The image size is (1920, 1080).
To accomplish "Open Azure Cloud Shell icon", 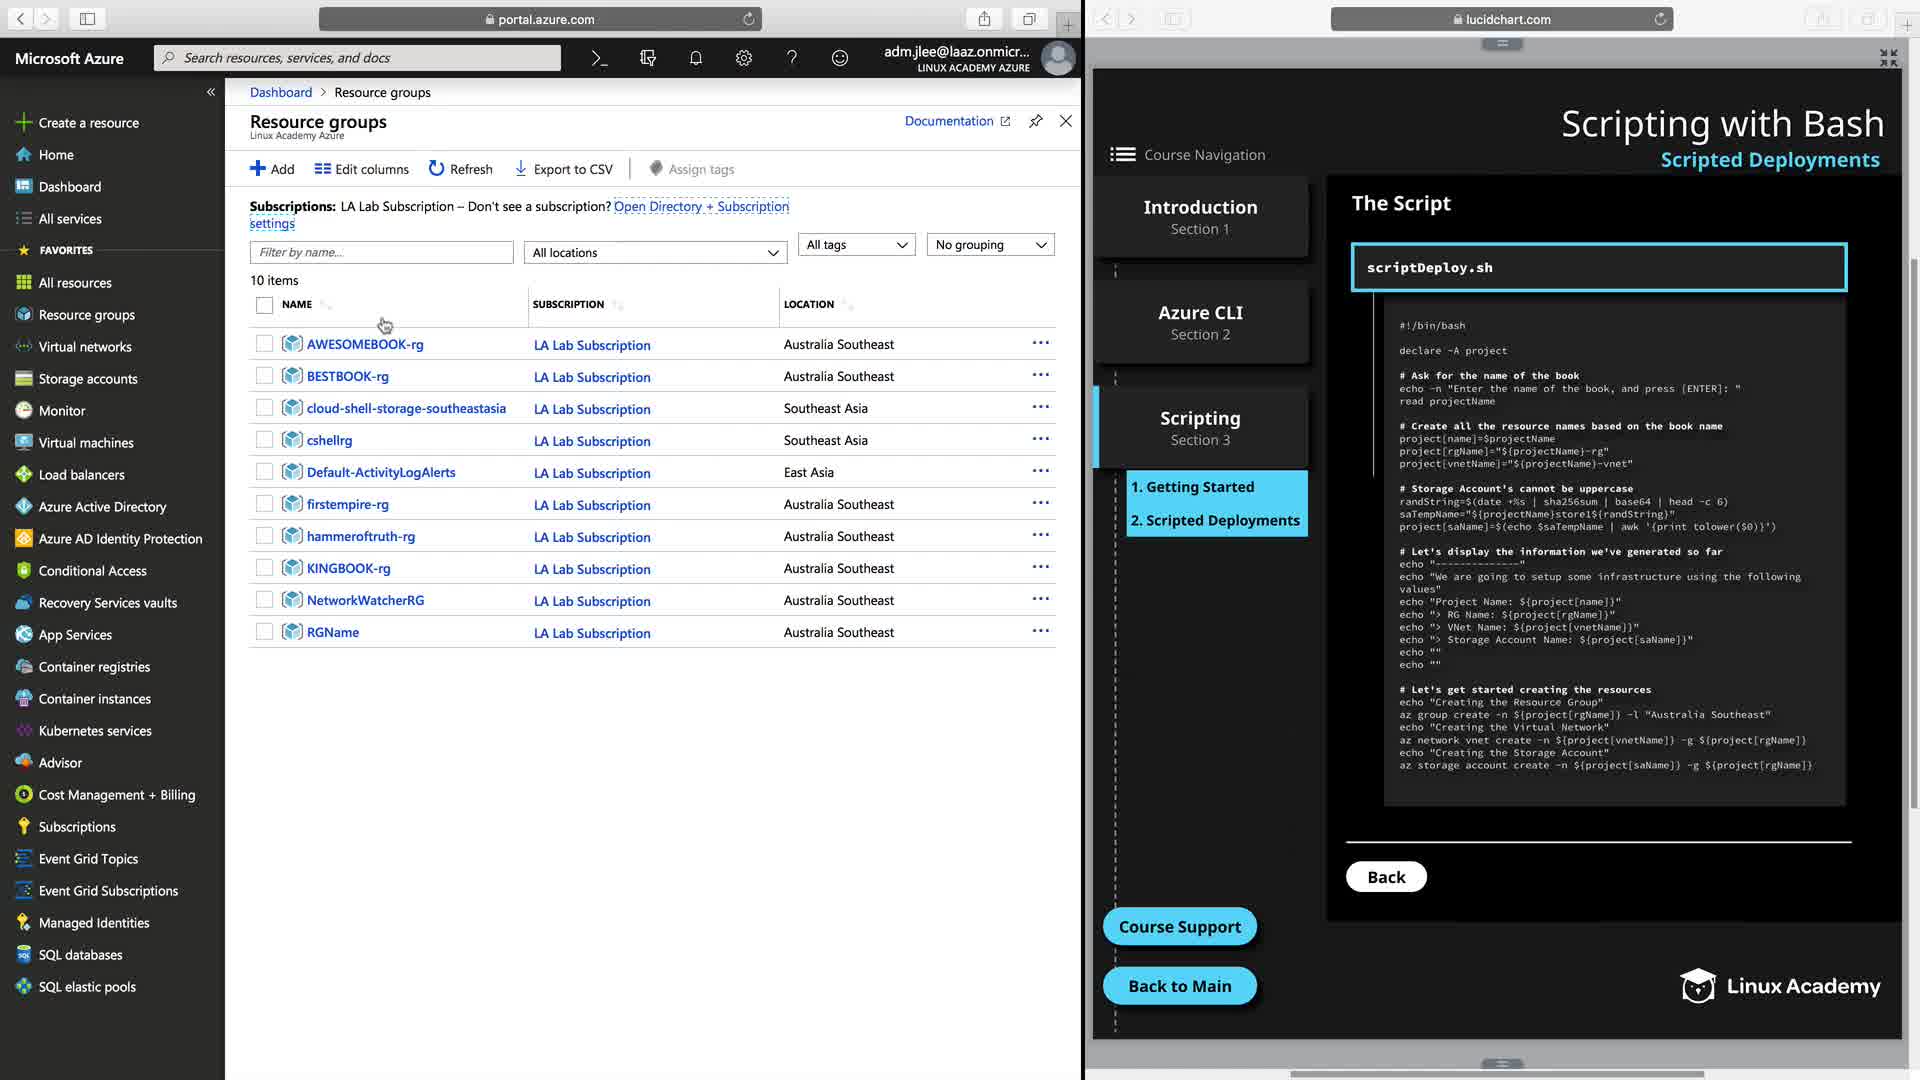I will coord(599,58).
